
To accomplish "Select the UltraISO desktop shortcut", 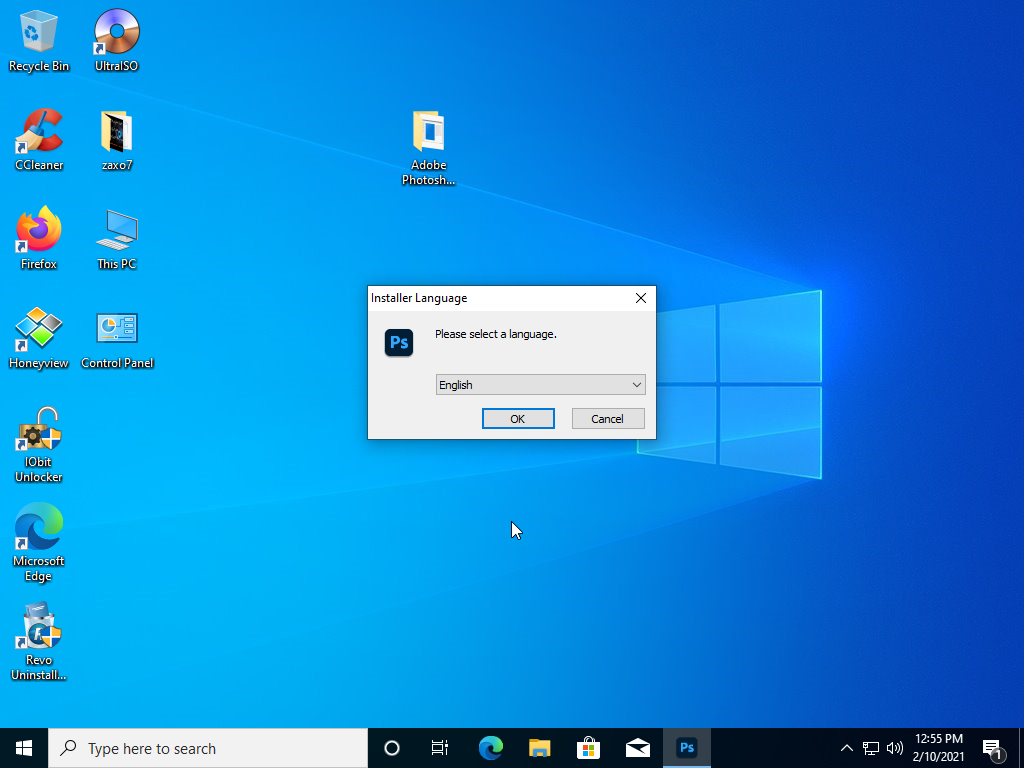I will (116, 40).
